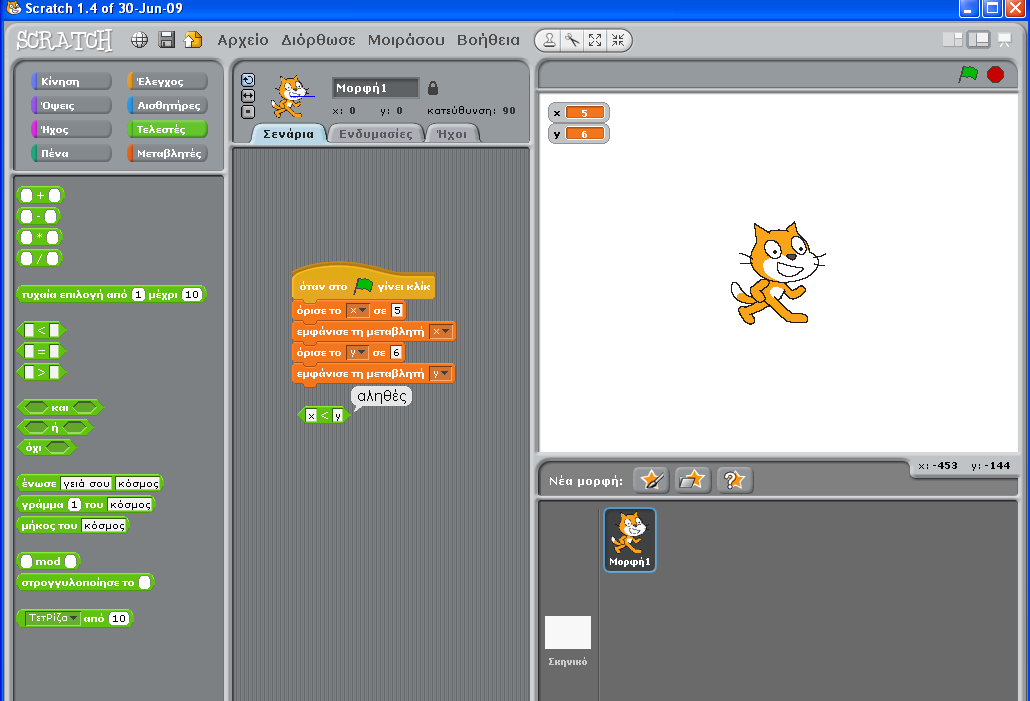Click value 5 in the set x block

(x=397, y=311)
